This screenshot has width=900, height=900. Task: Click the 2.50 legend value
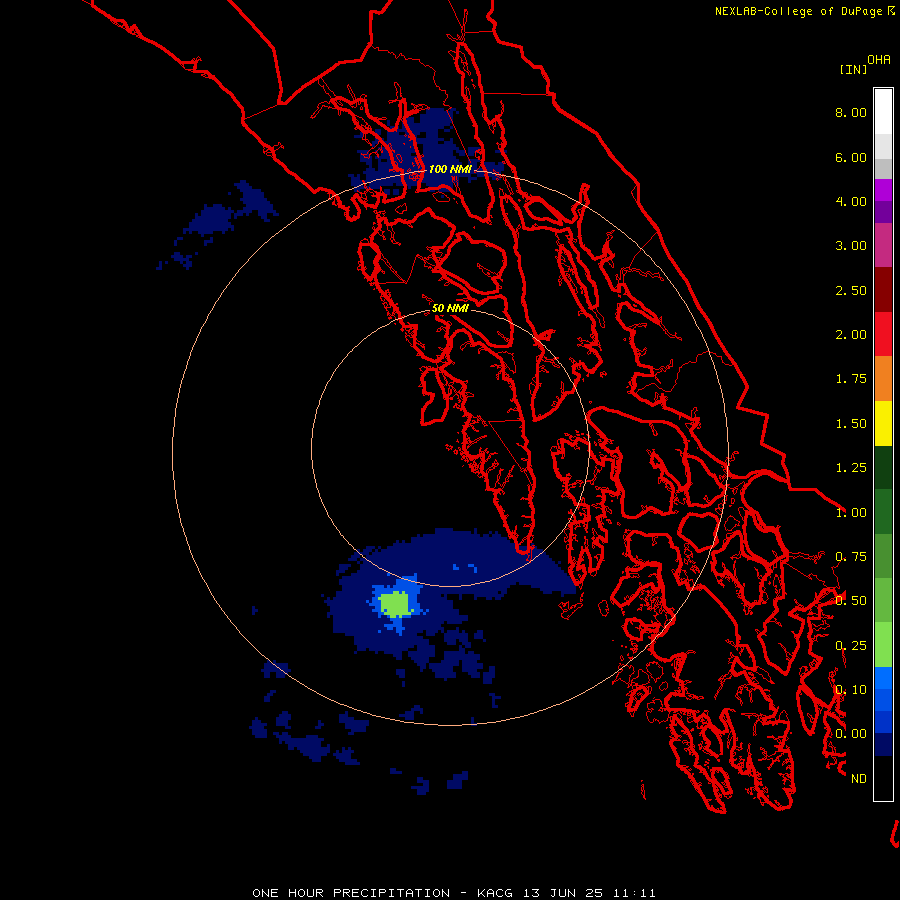click(x=851, y=290)
